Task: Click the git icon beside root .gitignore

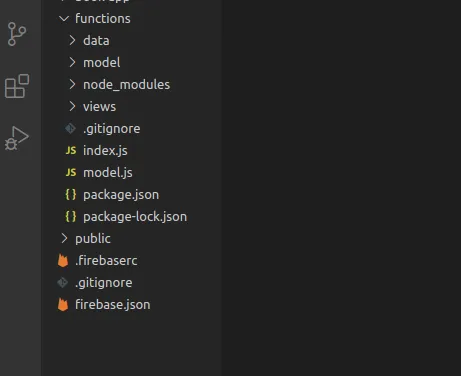Action: pos(63,282)
